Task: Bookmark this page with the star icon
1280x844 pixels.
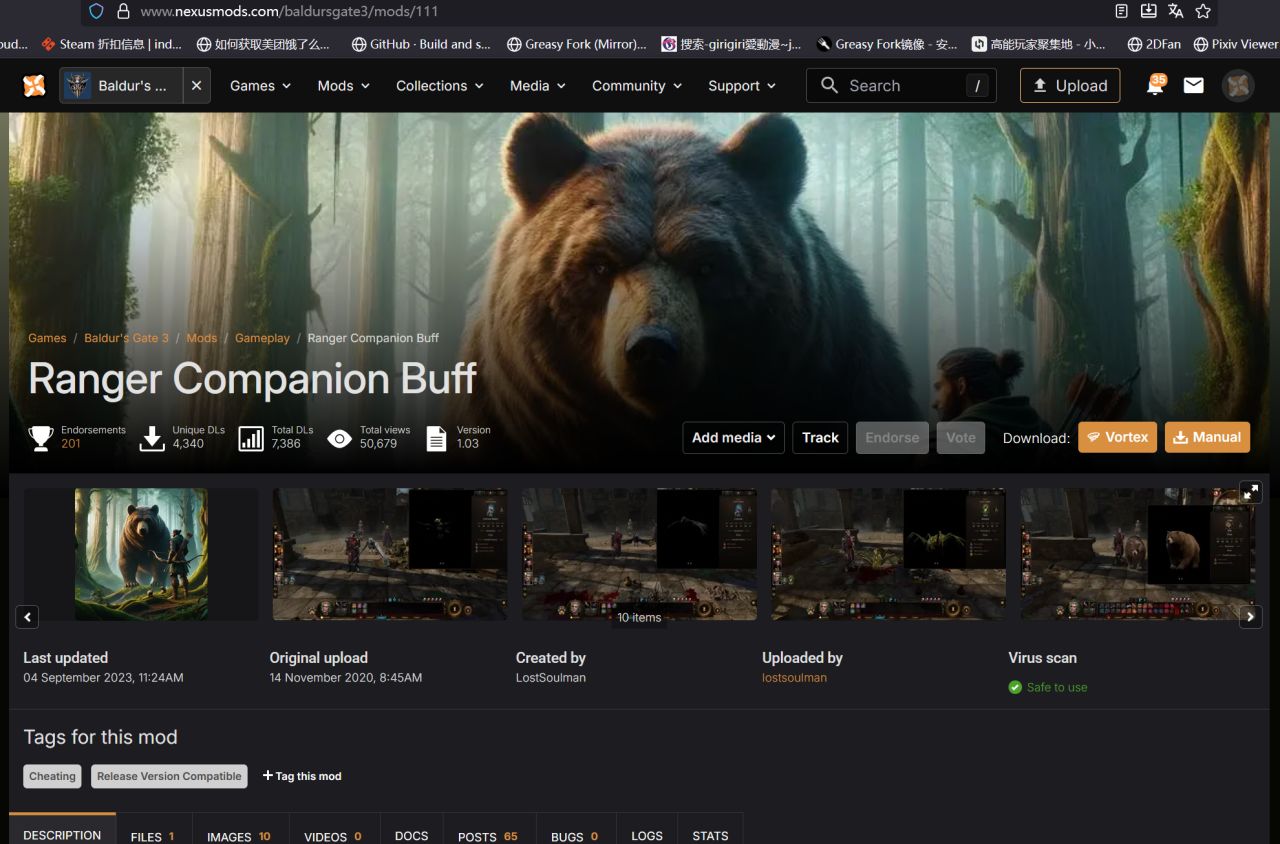Action: coord(1203,11)
